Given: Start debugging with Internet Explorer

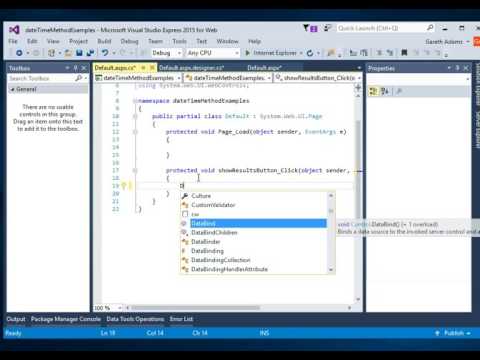Looking at the screenshot, I should pos(271,53).
